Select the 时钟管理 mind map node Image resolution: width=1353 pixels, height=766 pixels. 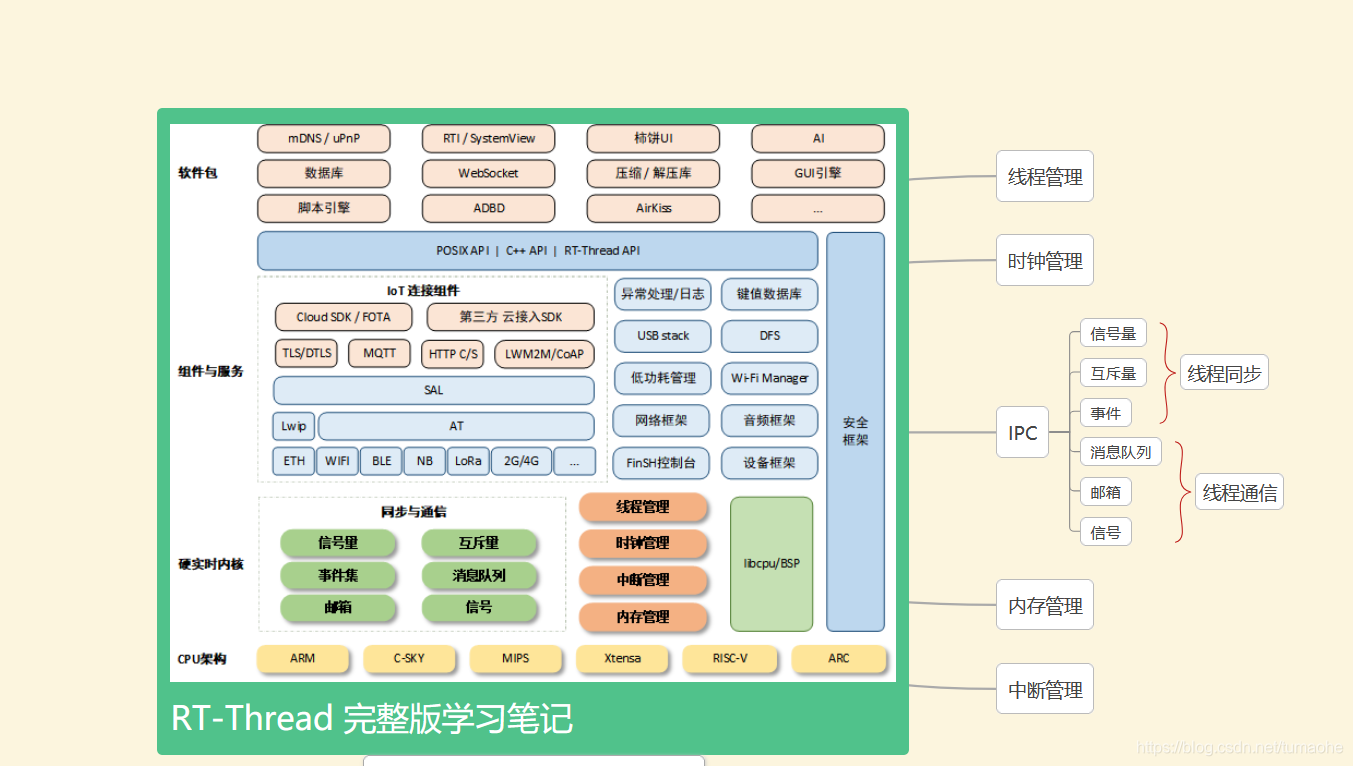[1045, 261]
